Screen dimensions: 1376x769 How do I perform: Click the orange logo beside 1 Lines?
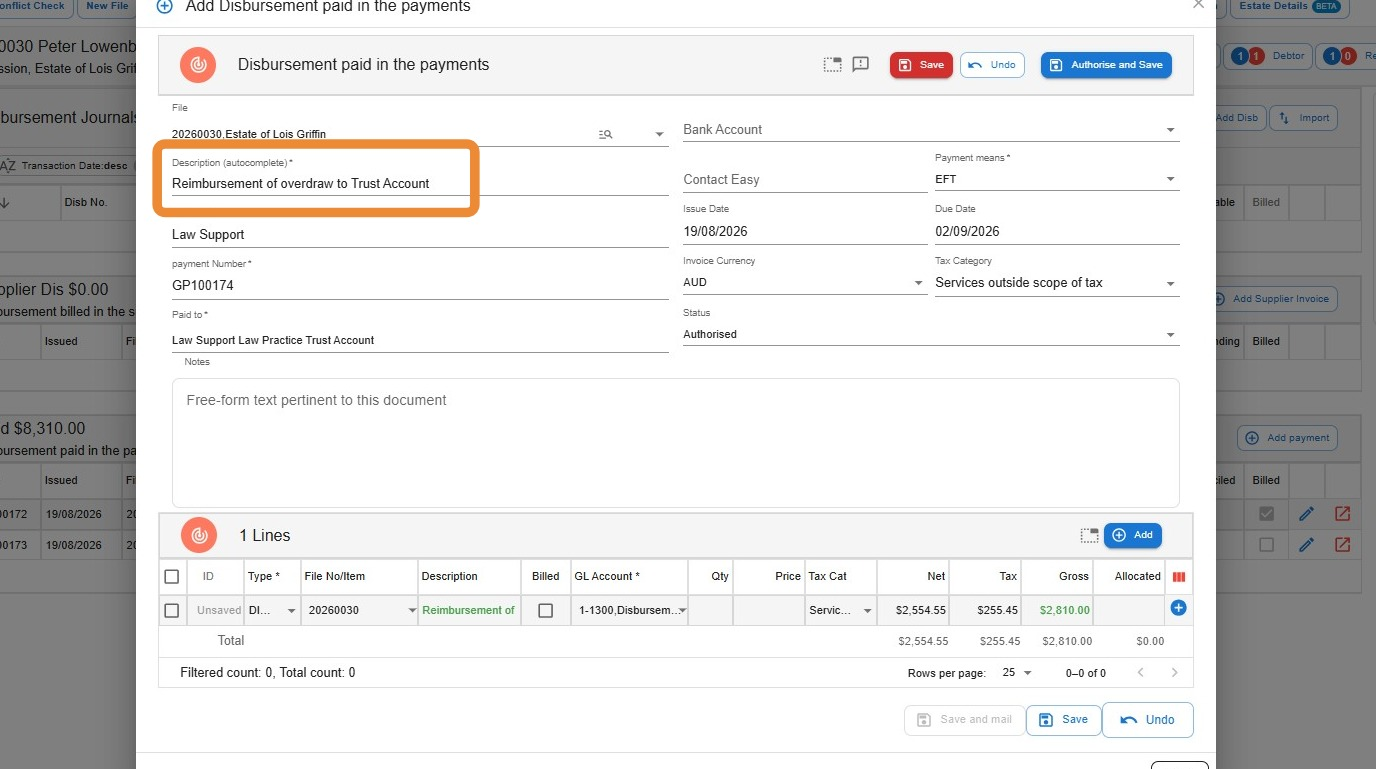click(199, 536)
